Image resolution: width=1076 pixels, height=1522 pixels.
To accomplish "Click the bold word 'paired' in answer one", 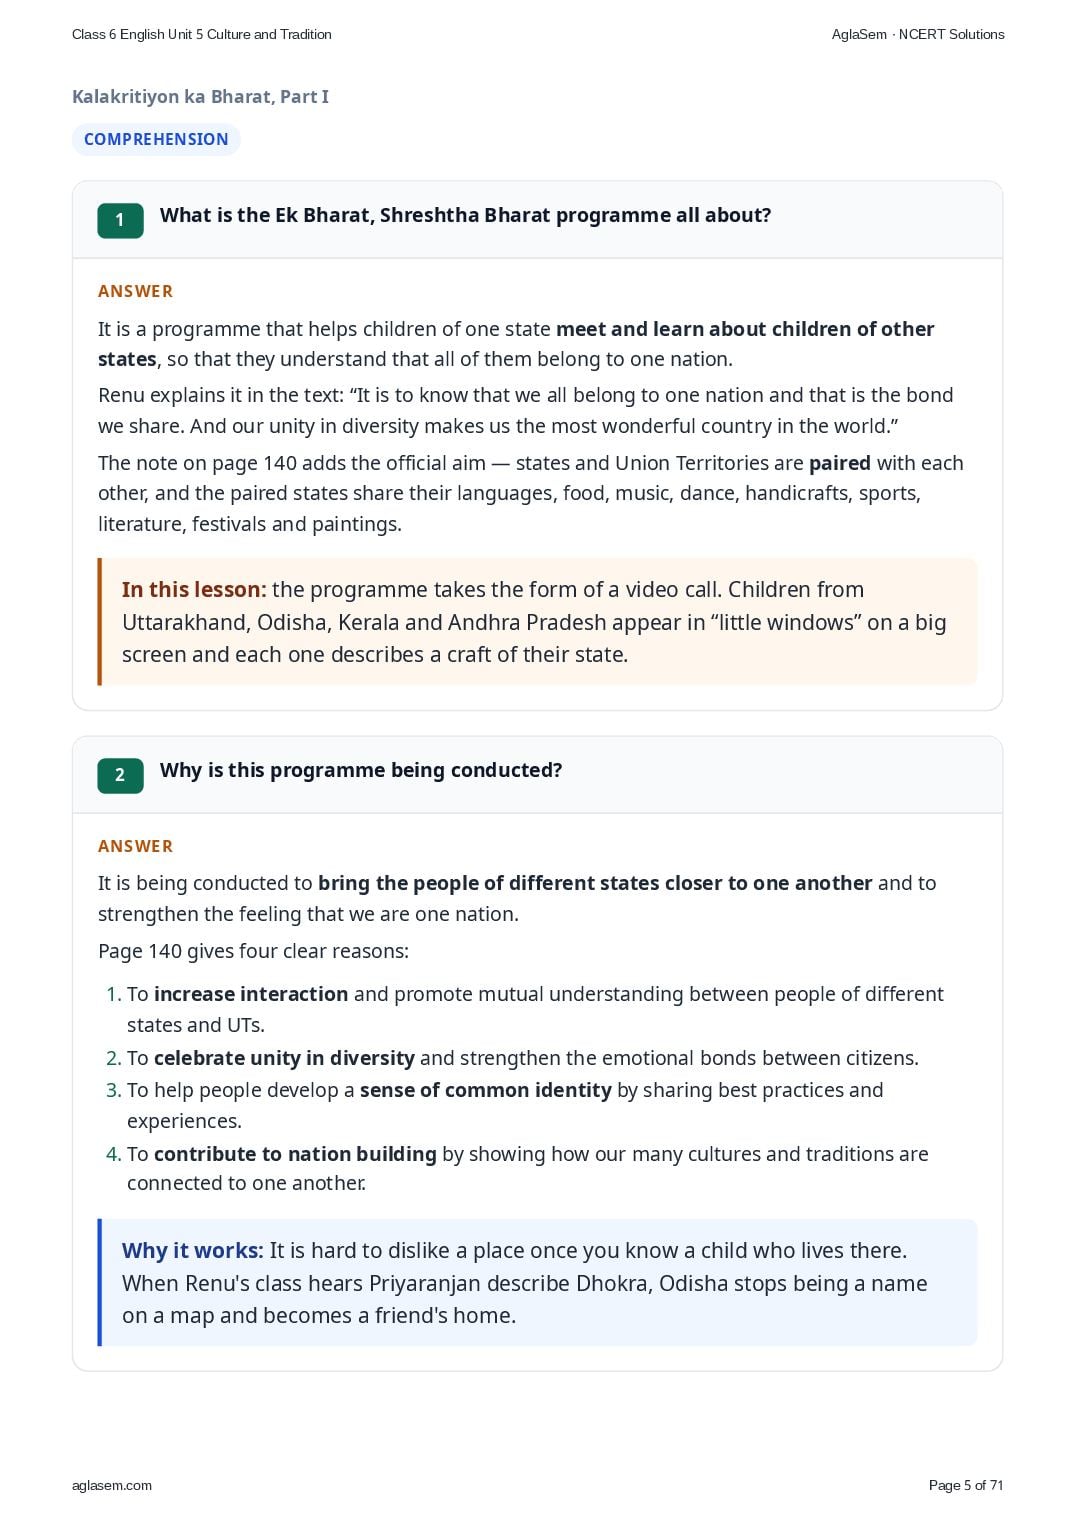I will tap(840, 463).
